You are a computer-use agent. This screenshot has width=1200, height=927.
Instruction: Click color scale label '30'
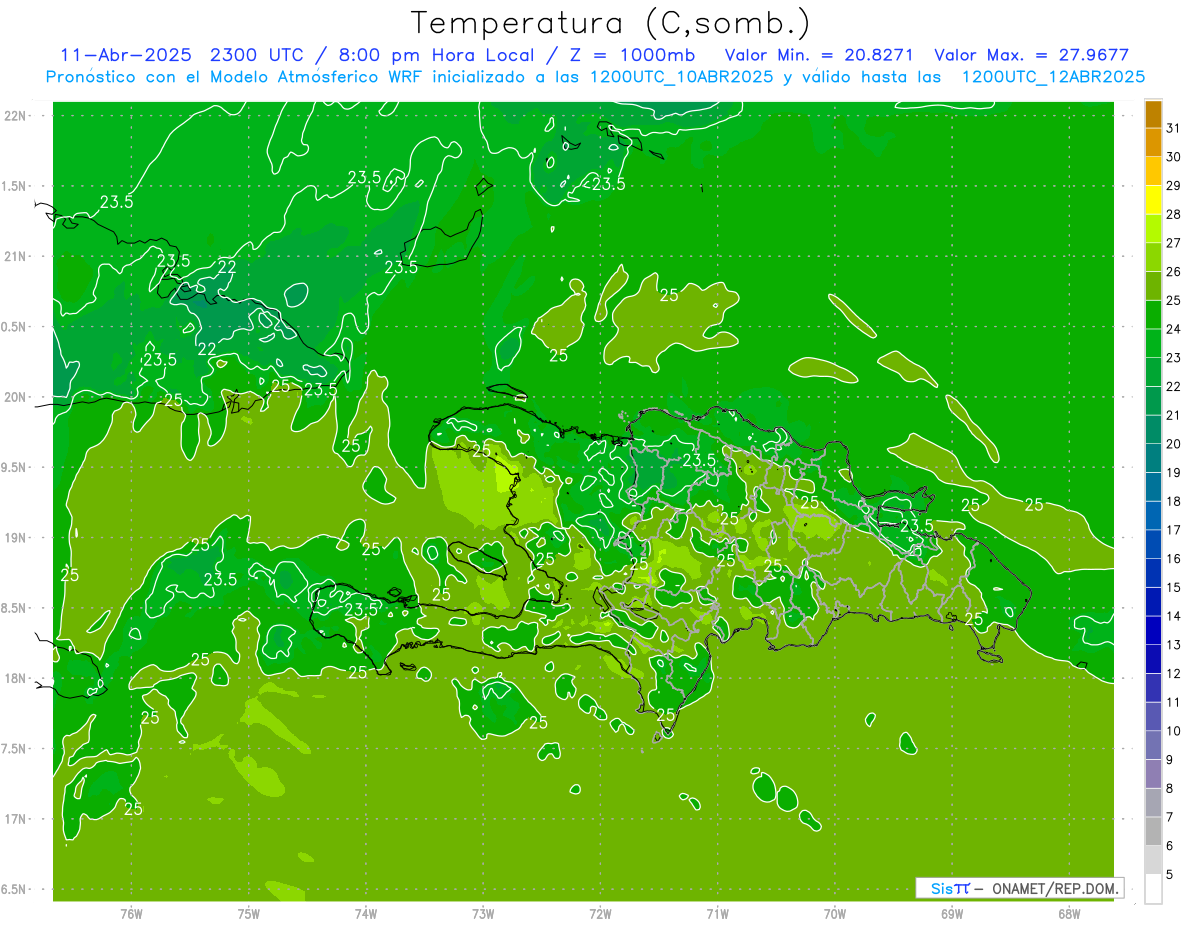click(1173, 157)
